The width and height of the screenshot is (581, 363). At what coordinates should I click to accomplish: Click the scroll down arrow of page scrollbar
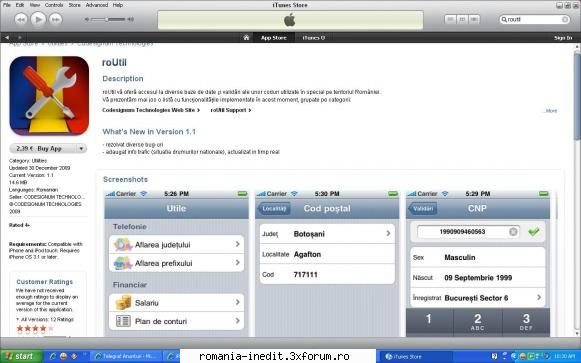point(577,333)
